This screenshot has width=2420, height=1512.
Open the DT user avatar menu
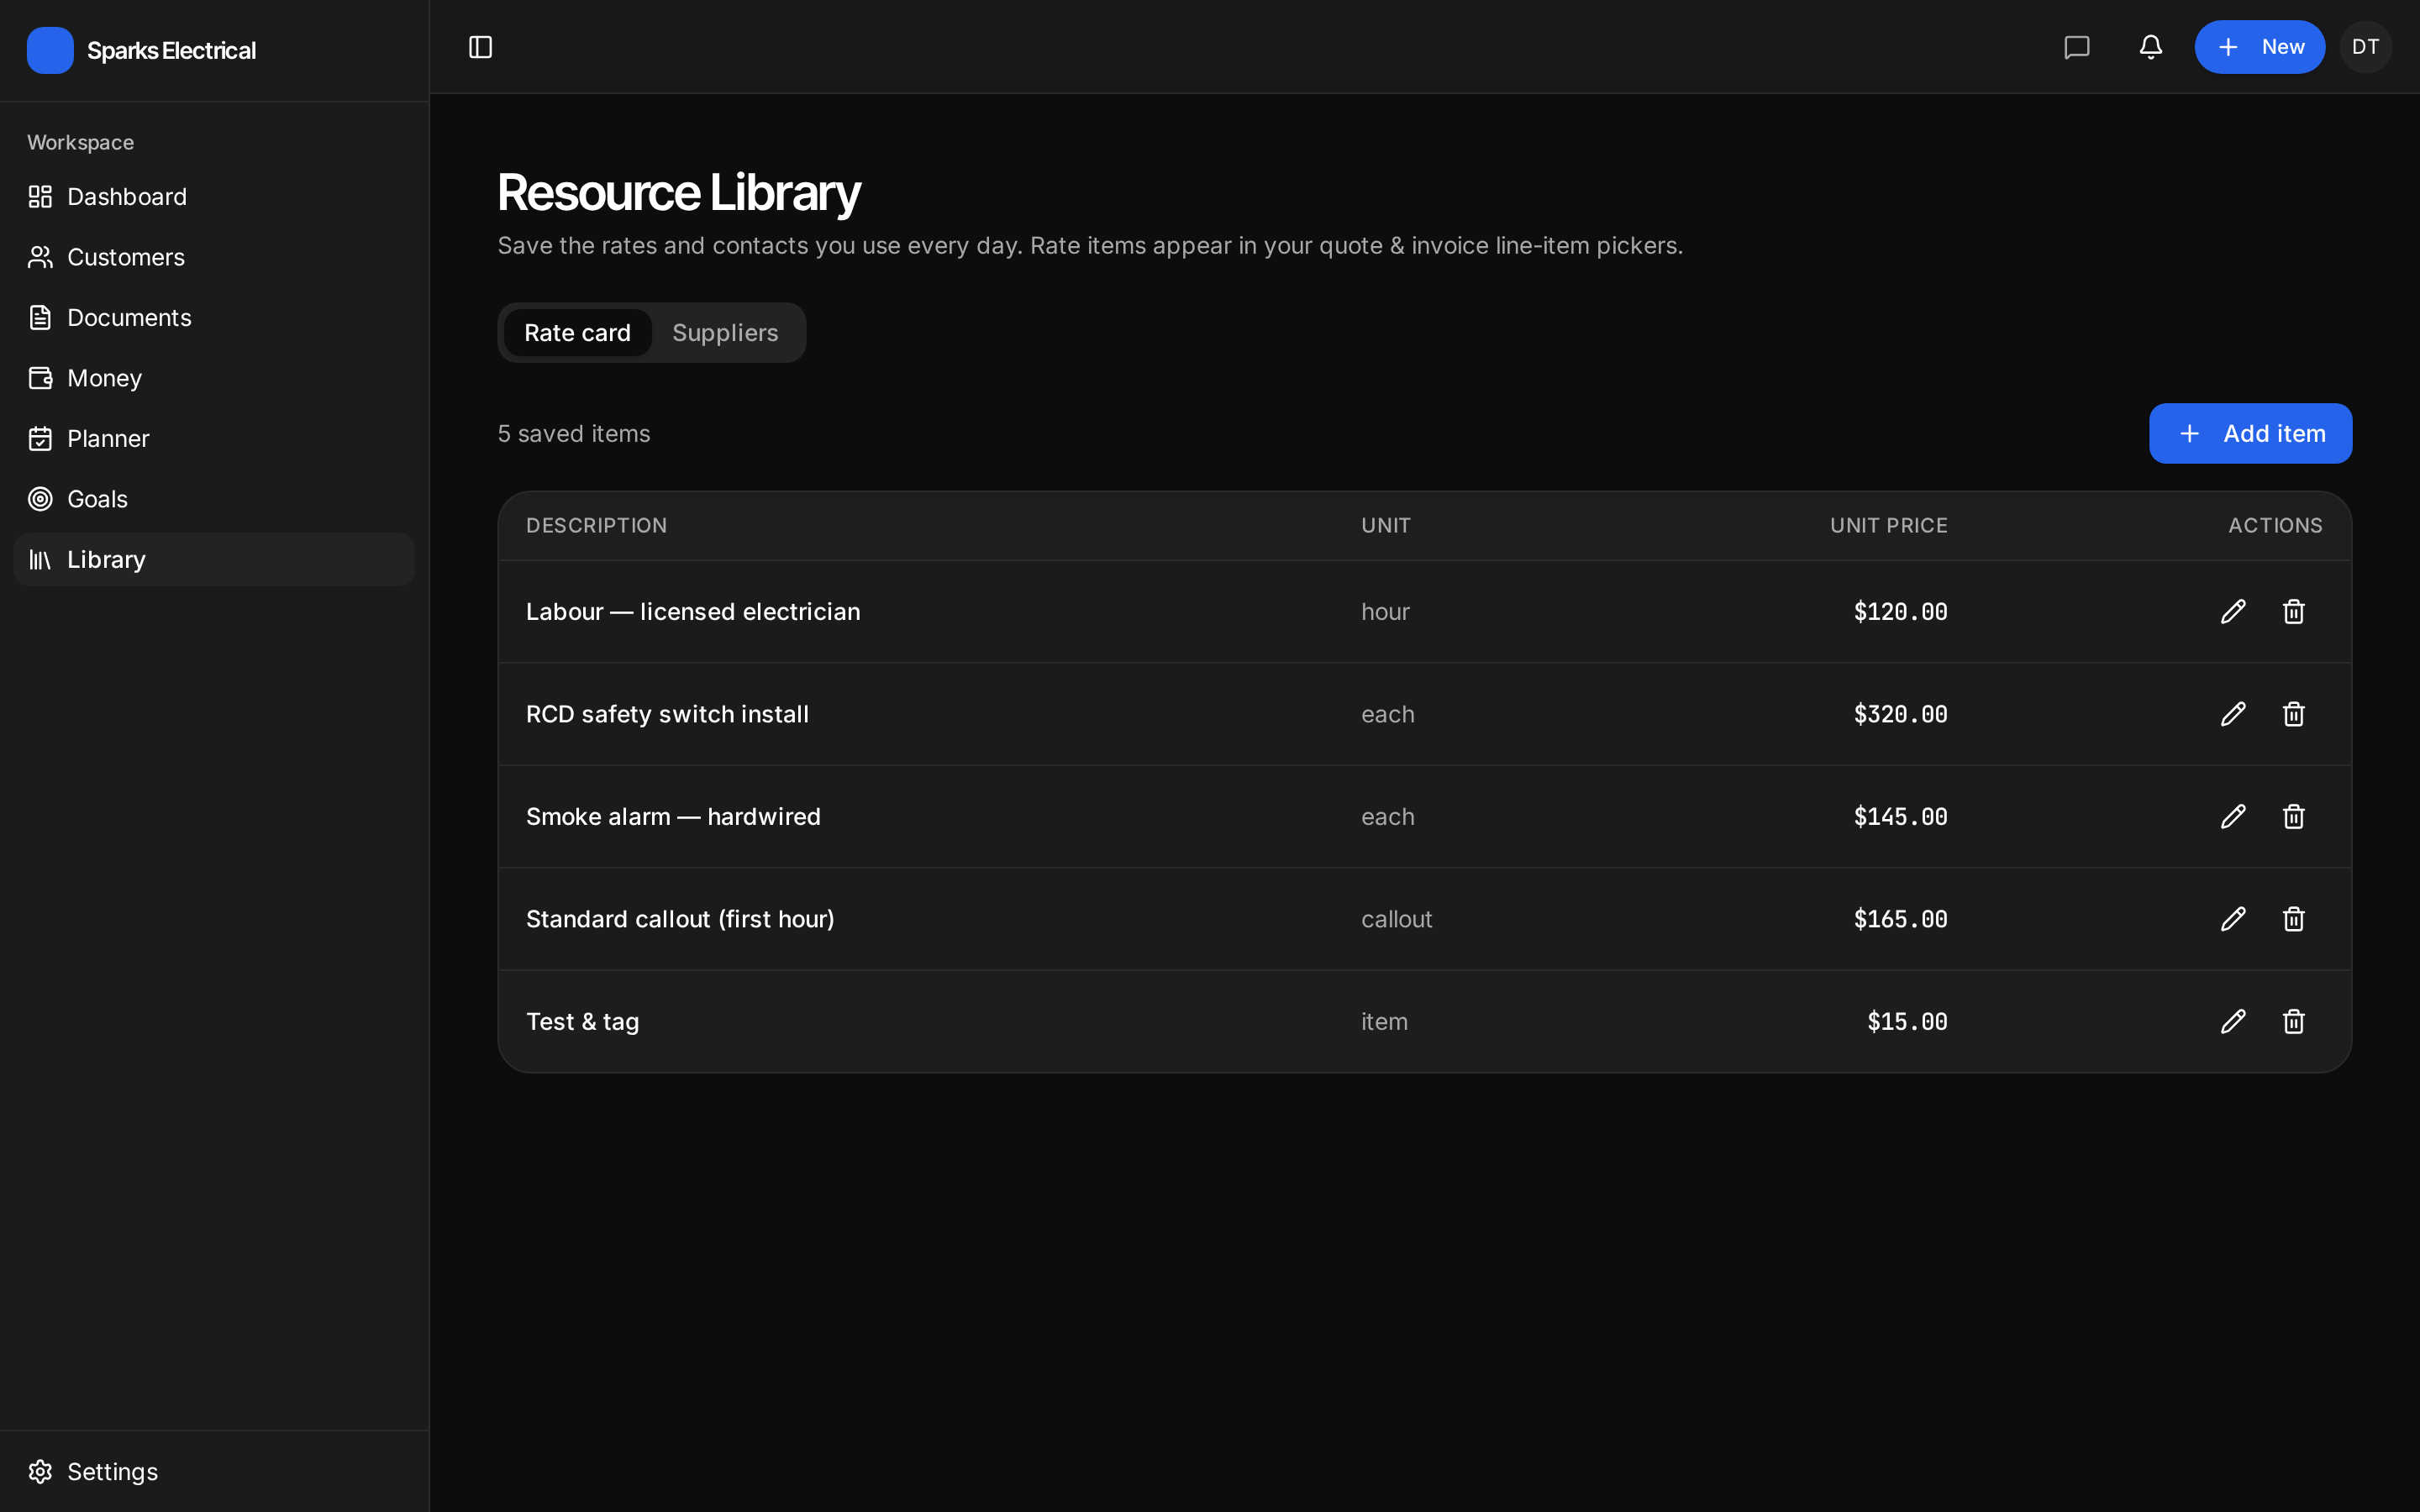[2365, 47]
